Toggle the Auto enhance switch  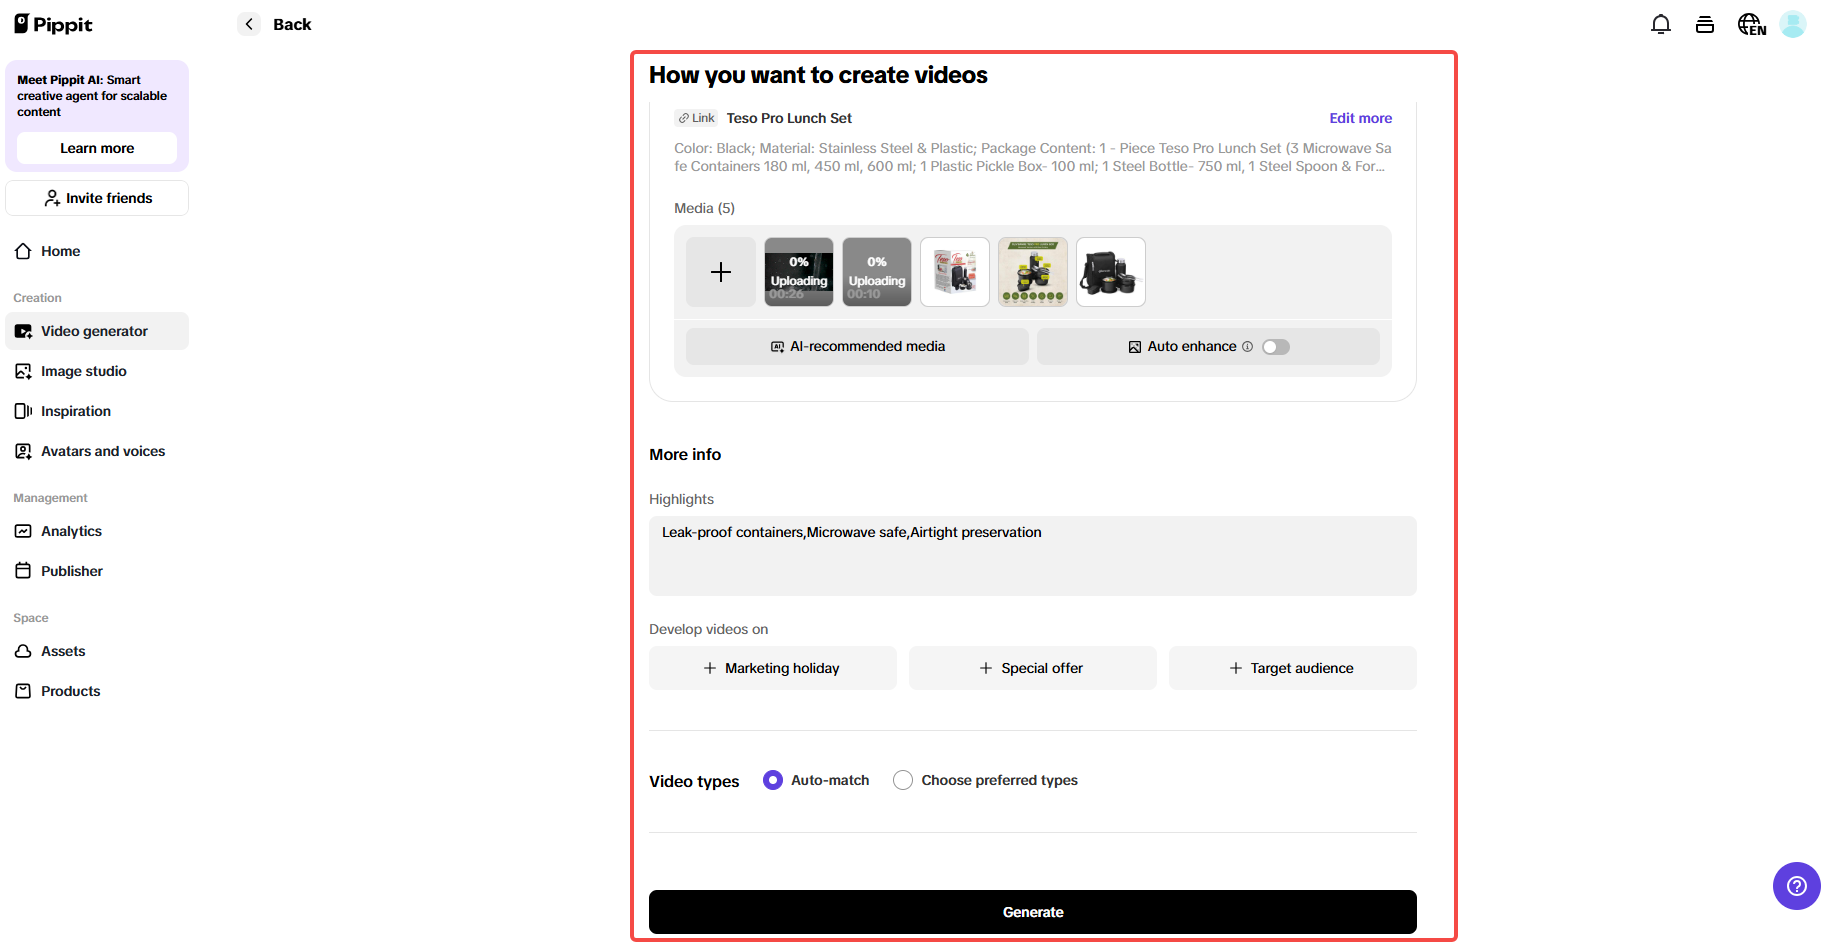pyautogui.click(x=1276, y=347)
